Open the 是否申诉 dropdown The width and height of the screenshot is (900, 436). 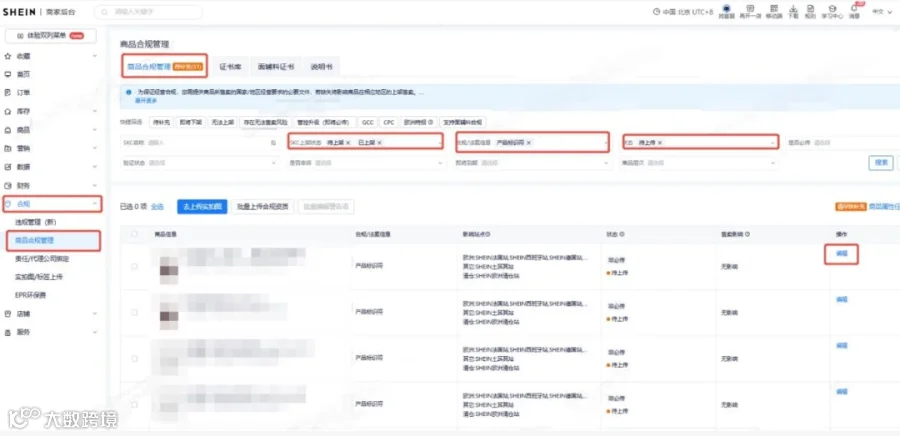[x=366, y=163]
